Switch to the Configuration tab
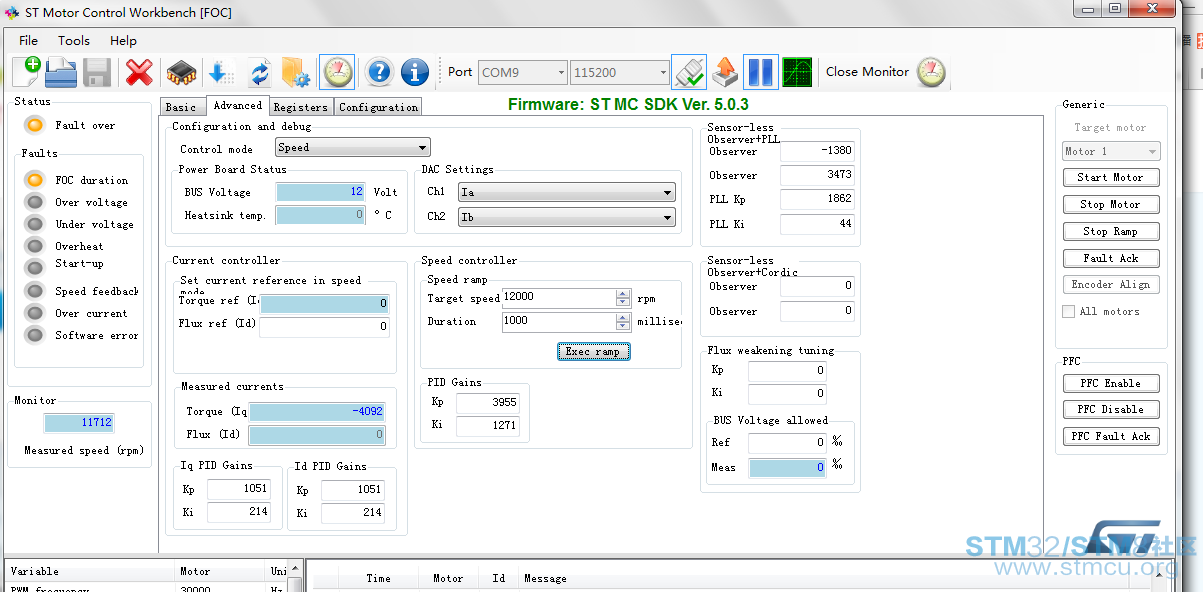Image resolution: width=1203 pixels, height=592 pixels. [x=378, y=107]
